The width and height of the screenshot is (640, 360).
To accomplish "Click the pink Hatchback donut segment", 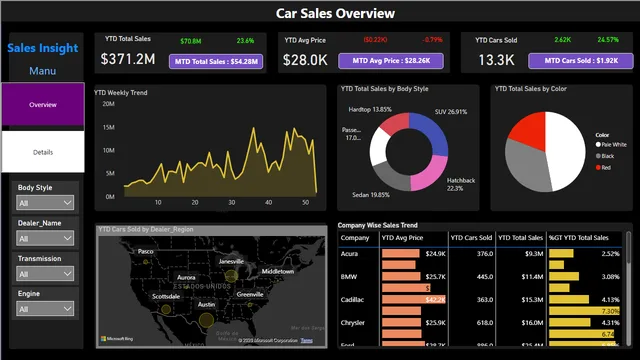I will tap(428, 174).
